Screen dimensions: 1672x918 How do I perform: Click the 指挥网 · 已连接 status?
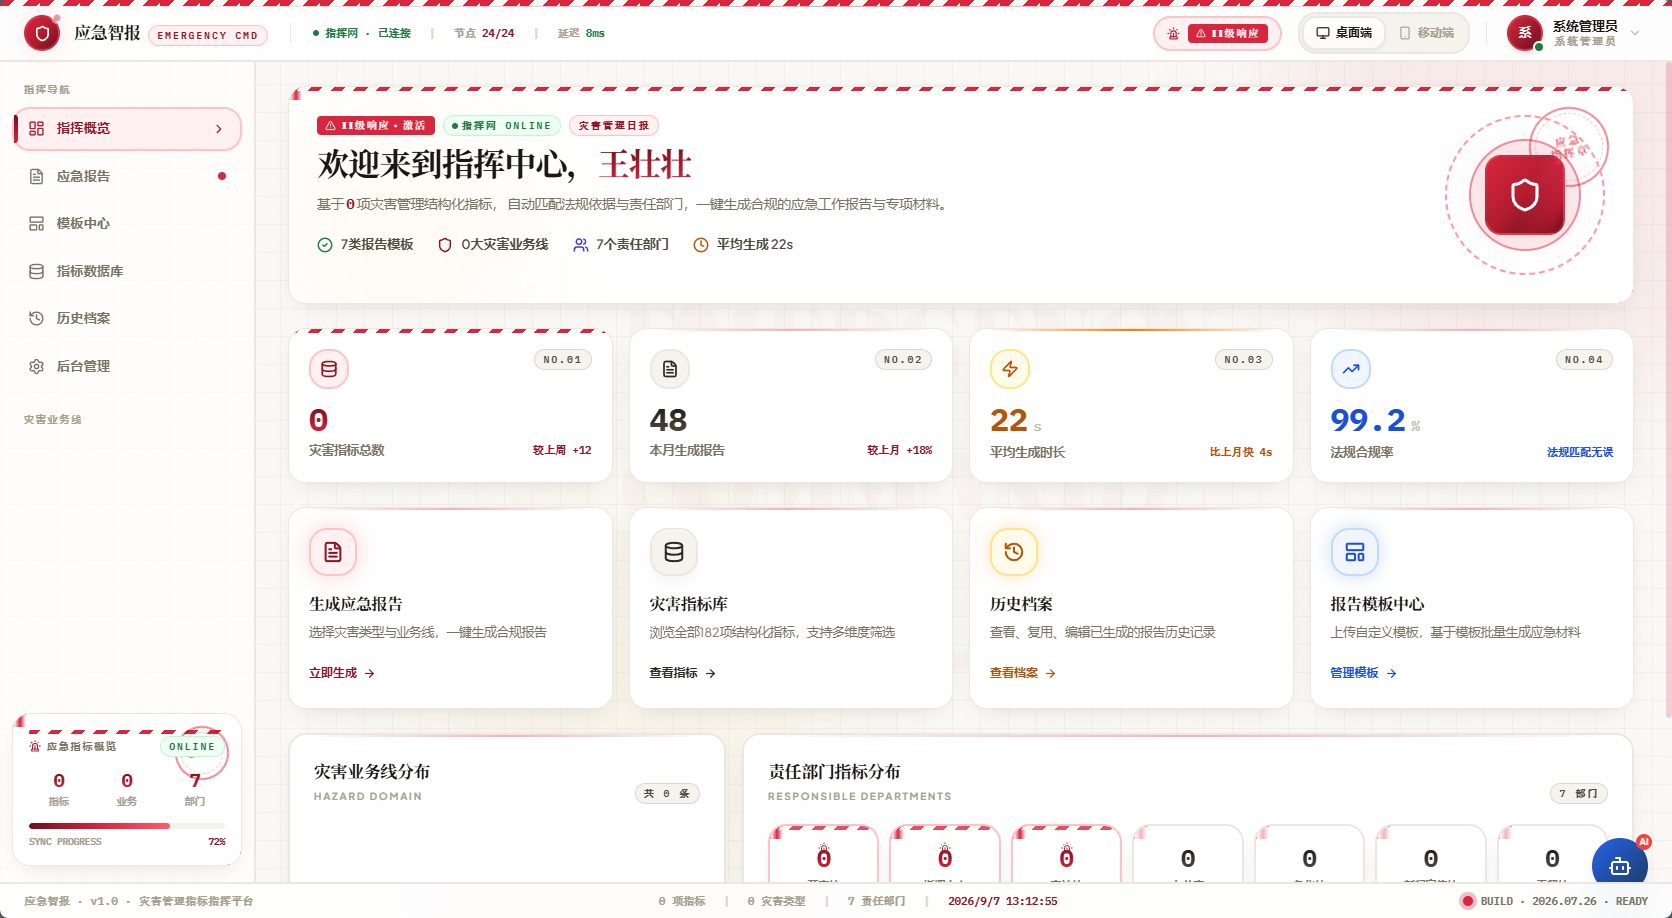pyautogui.click(x=362, y=33)
